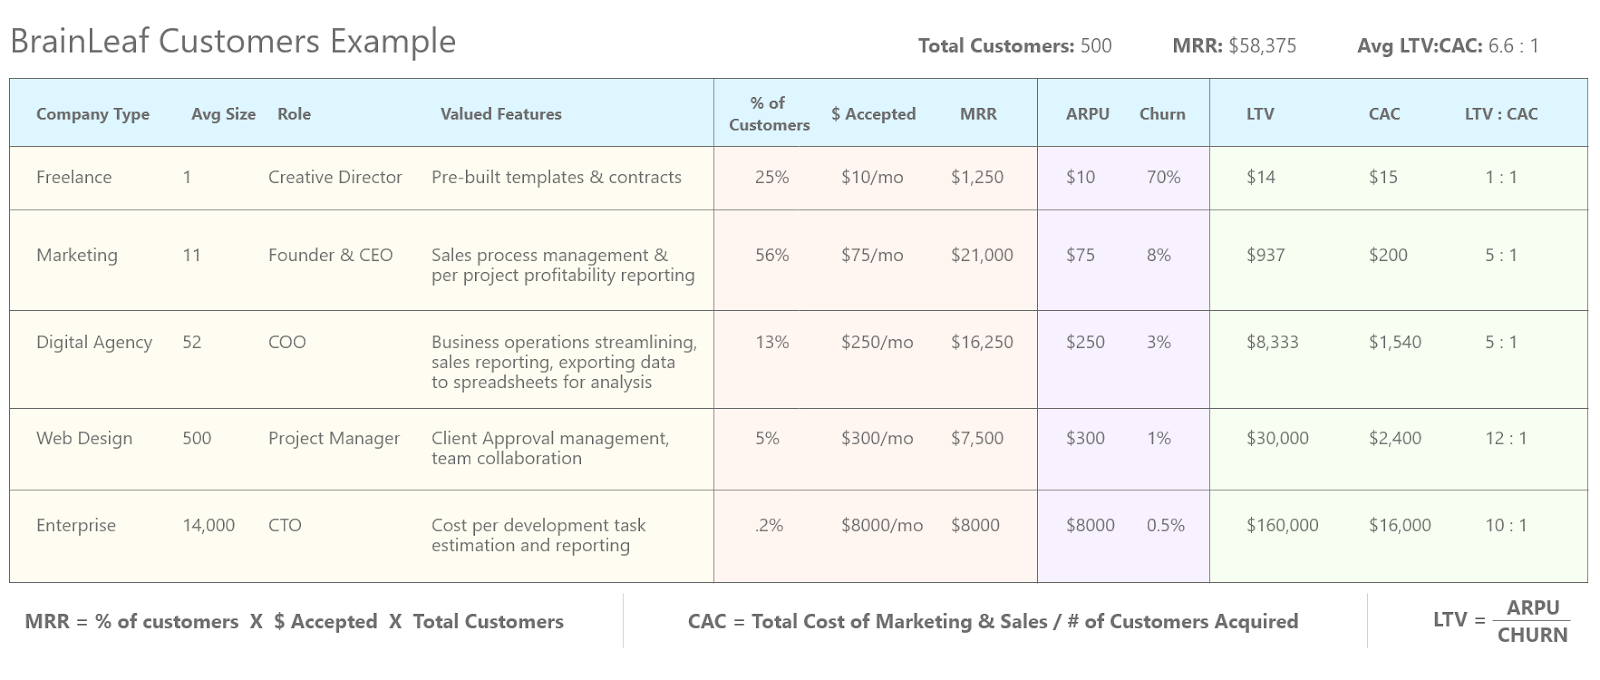The image size is (1600, 680).
Task: Select the '$15' CAC cell
Action: click(1383, 177)
